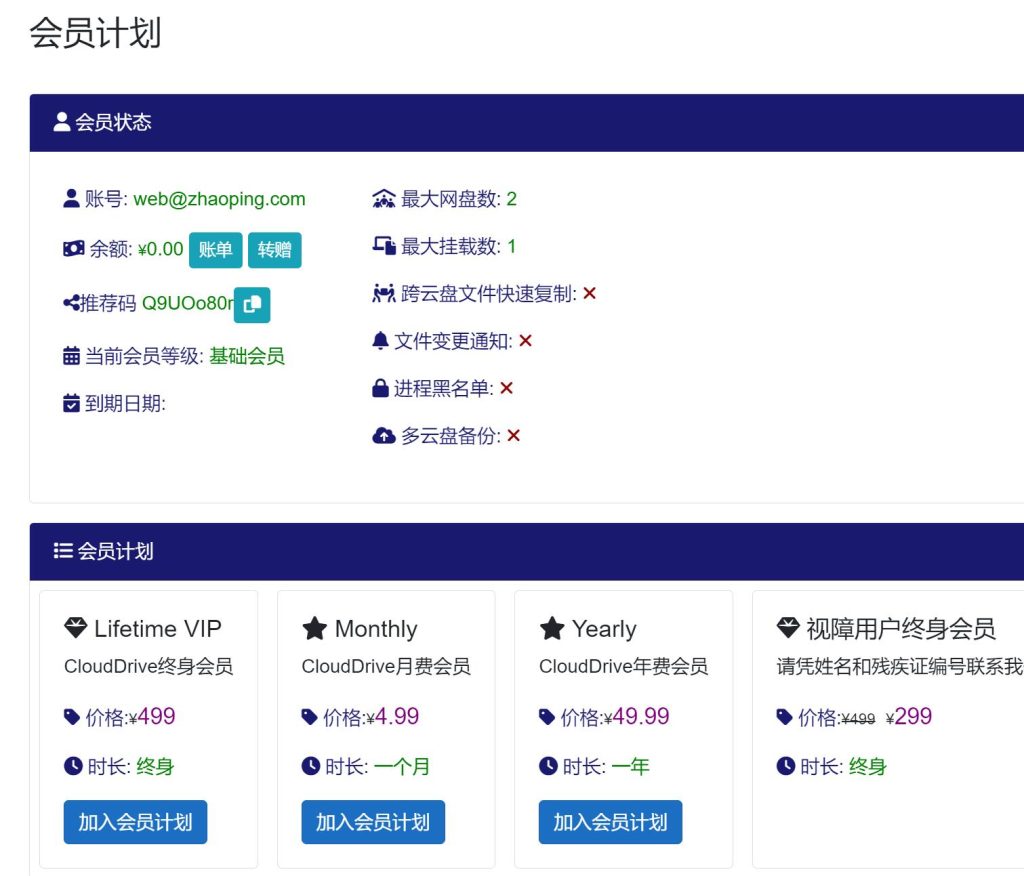
Task: Click the 一年 duration text
Action: (631, 766)
